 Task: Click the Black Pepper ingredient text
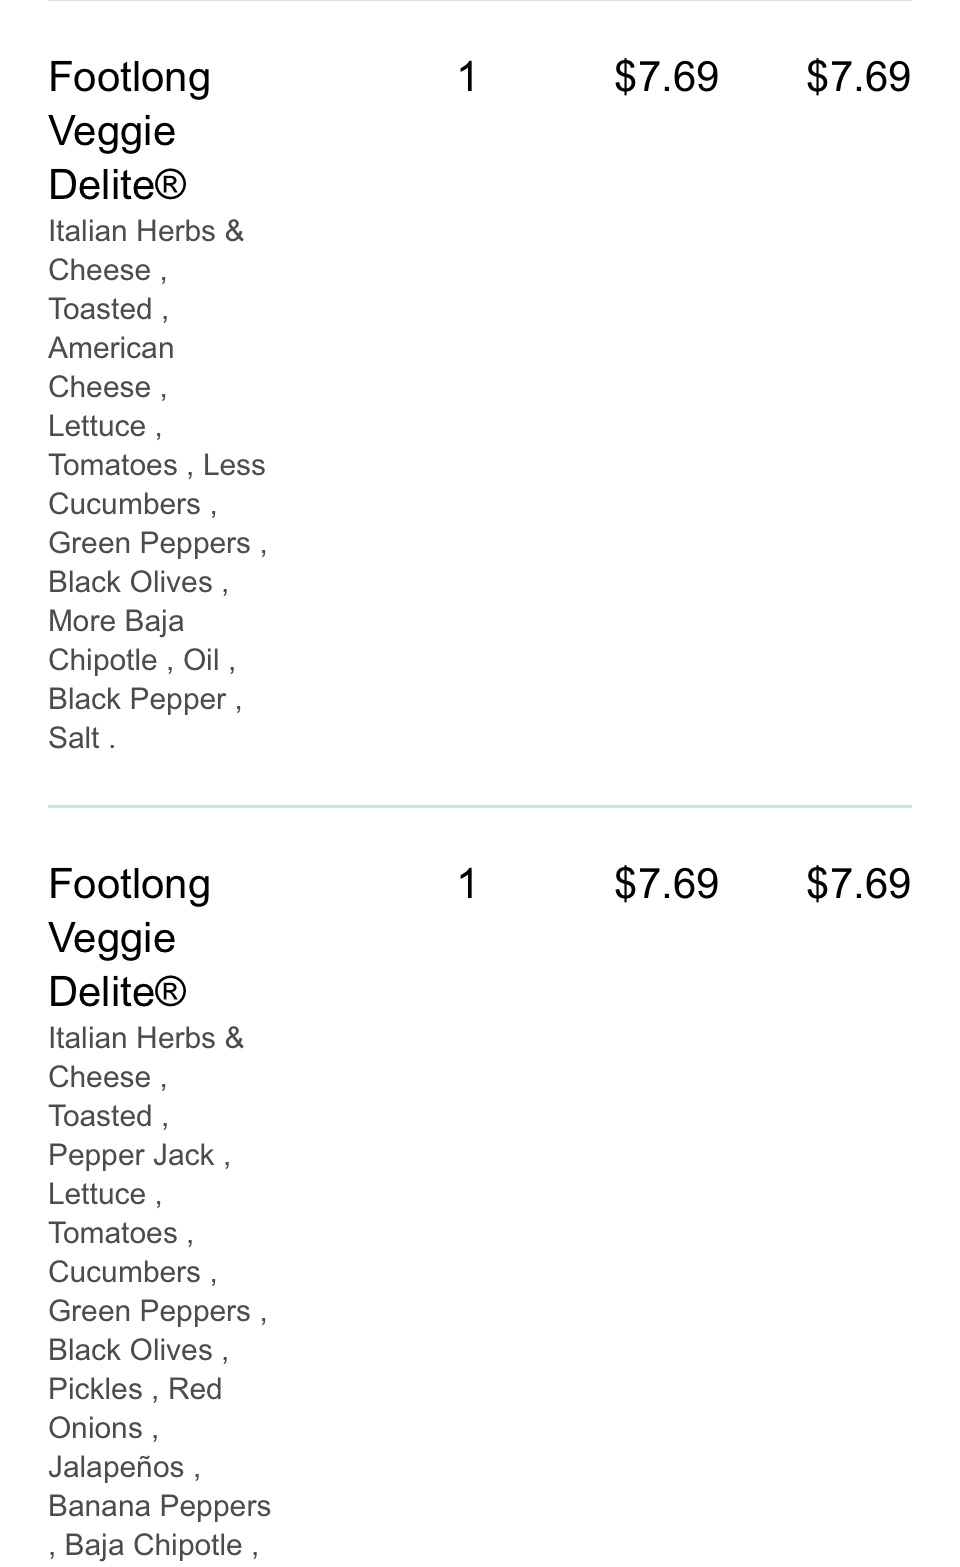(x=137, y=700)
